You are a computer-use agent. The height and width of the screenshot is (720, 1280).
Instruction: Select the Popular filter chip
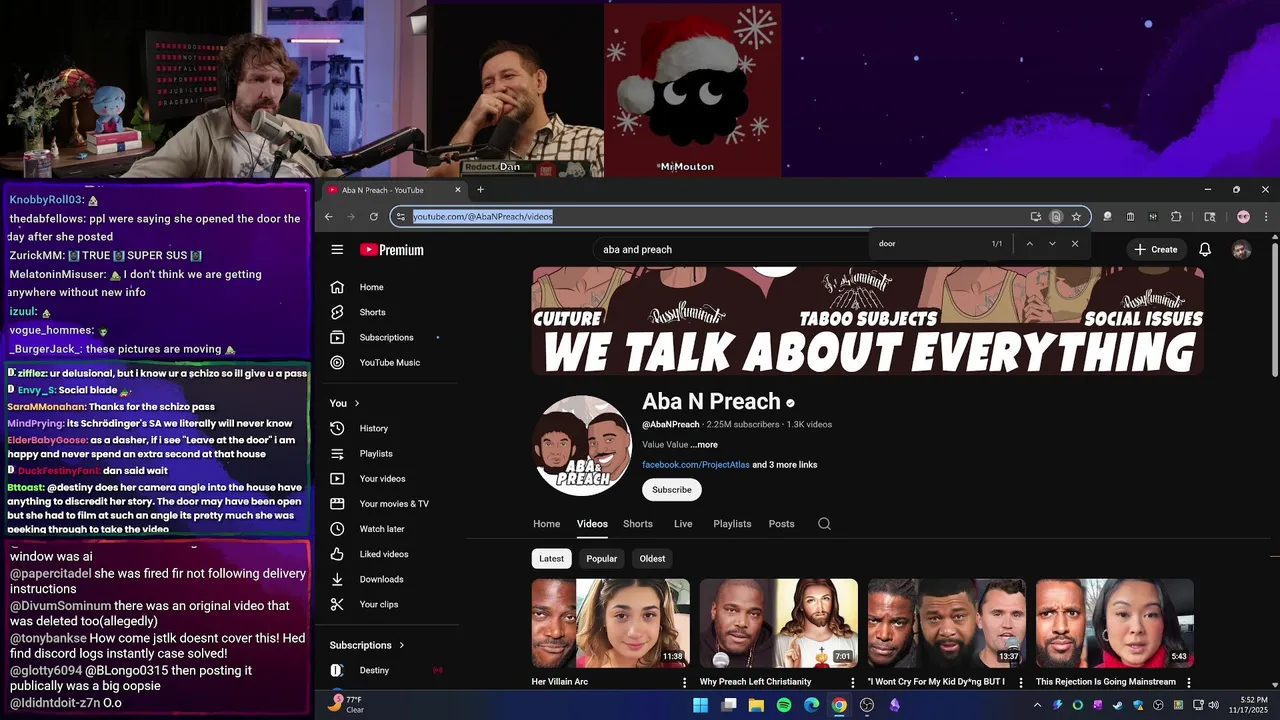coord(602,559)
